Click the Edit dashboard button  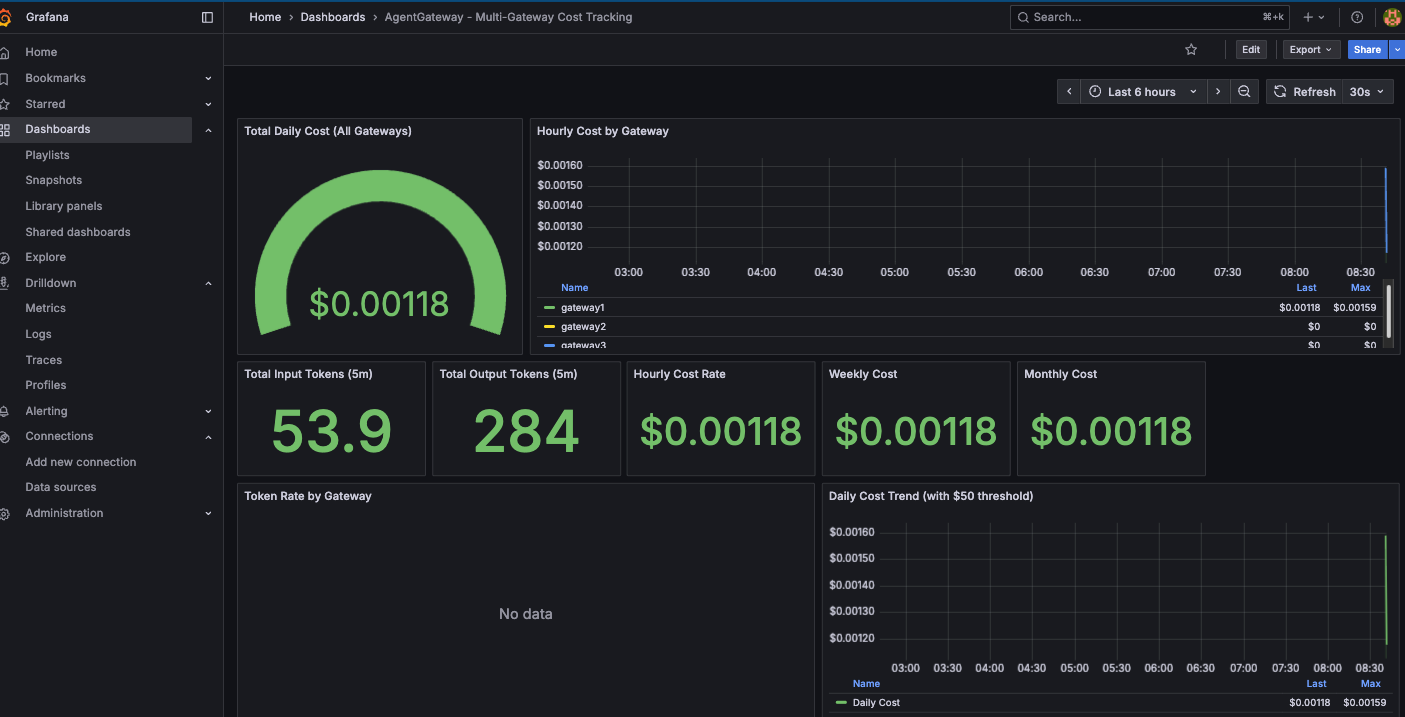[1250, 50]
